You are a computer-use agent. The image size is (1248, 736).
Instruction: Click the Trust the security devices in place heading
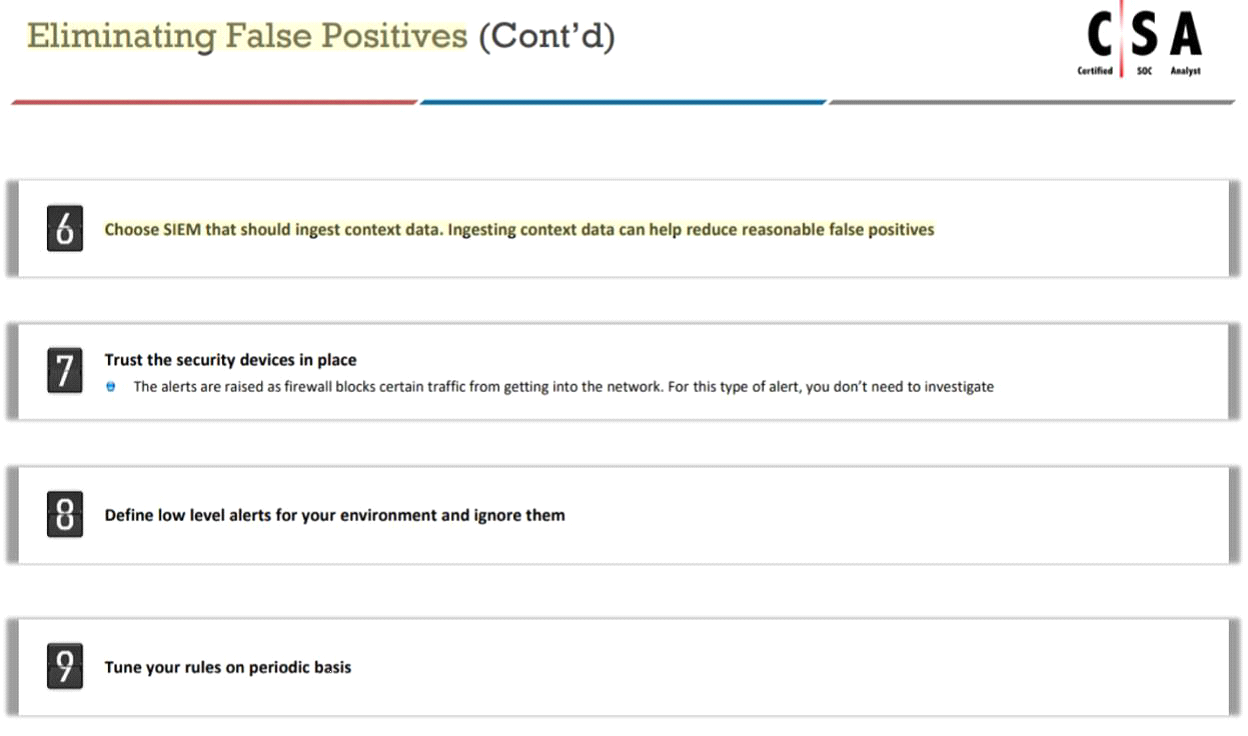point(230,360)
